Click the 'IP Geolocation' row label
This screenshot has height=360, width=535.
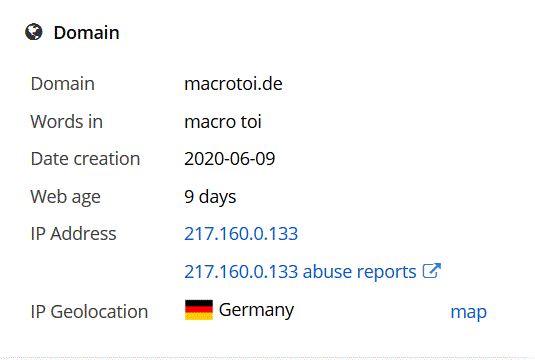89,312
